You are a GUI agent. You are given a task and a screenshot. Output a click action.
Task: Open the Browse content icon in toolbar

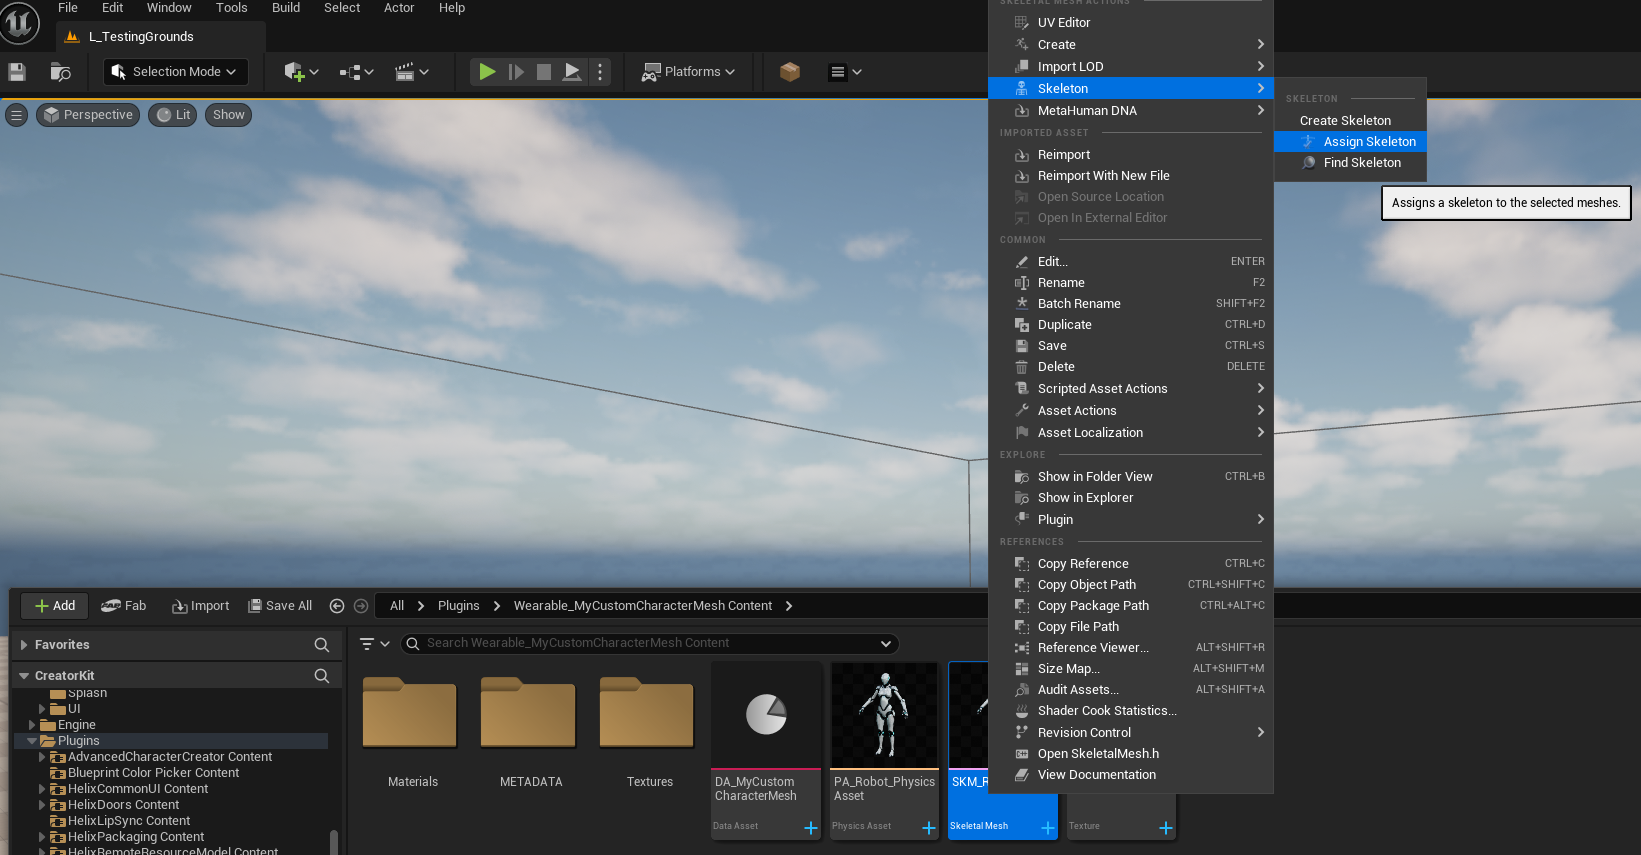tap(60, 72)
